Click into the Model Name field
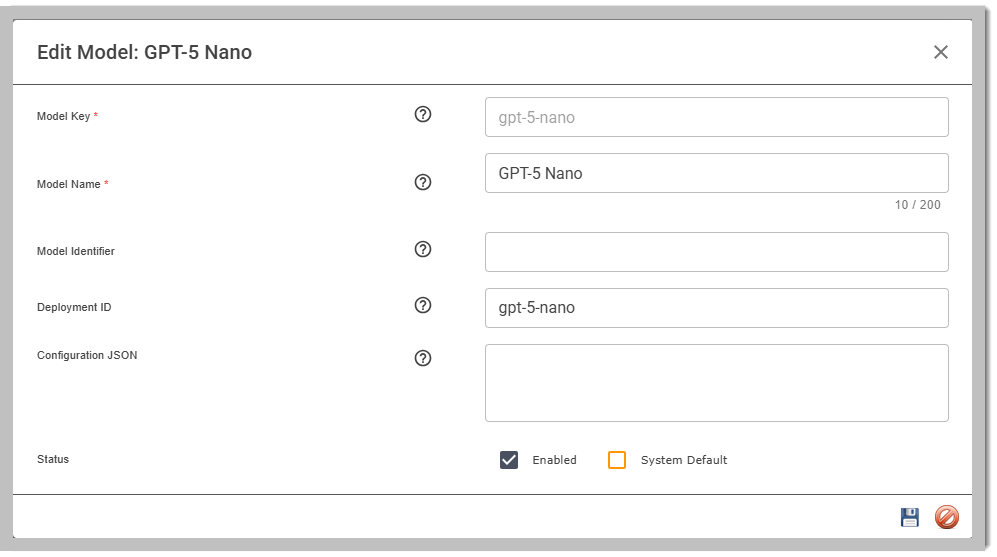The height and width of the screenshot is (557, 997). point(716,173)
